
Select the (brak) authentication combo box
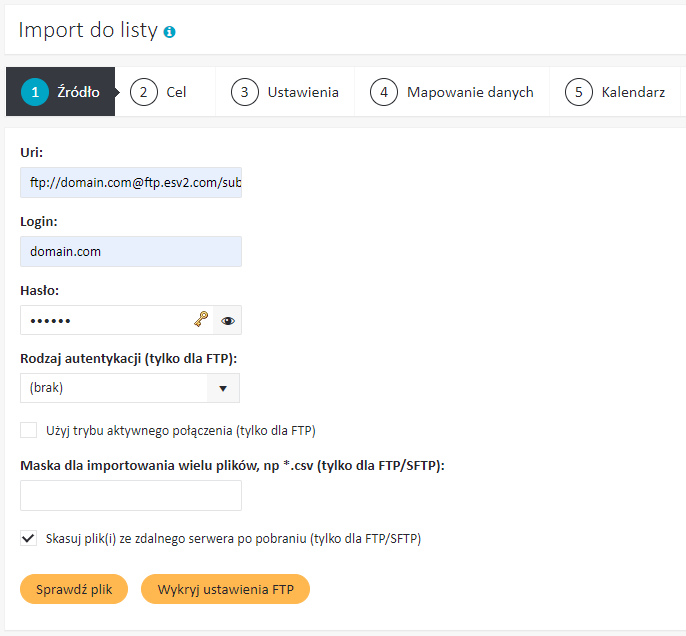pyautogui.click(x=130, y=388)
